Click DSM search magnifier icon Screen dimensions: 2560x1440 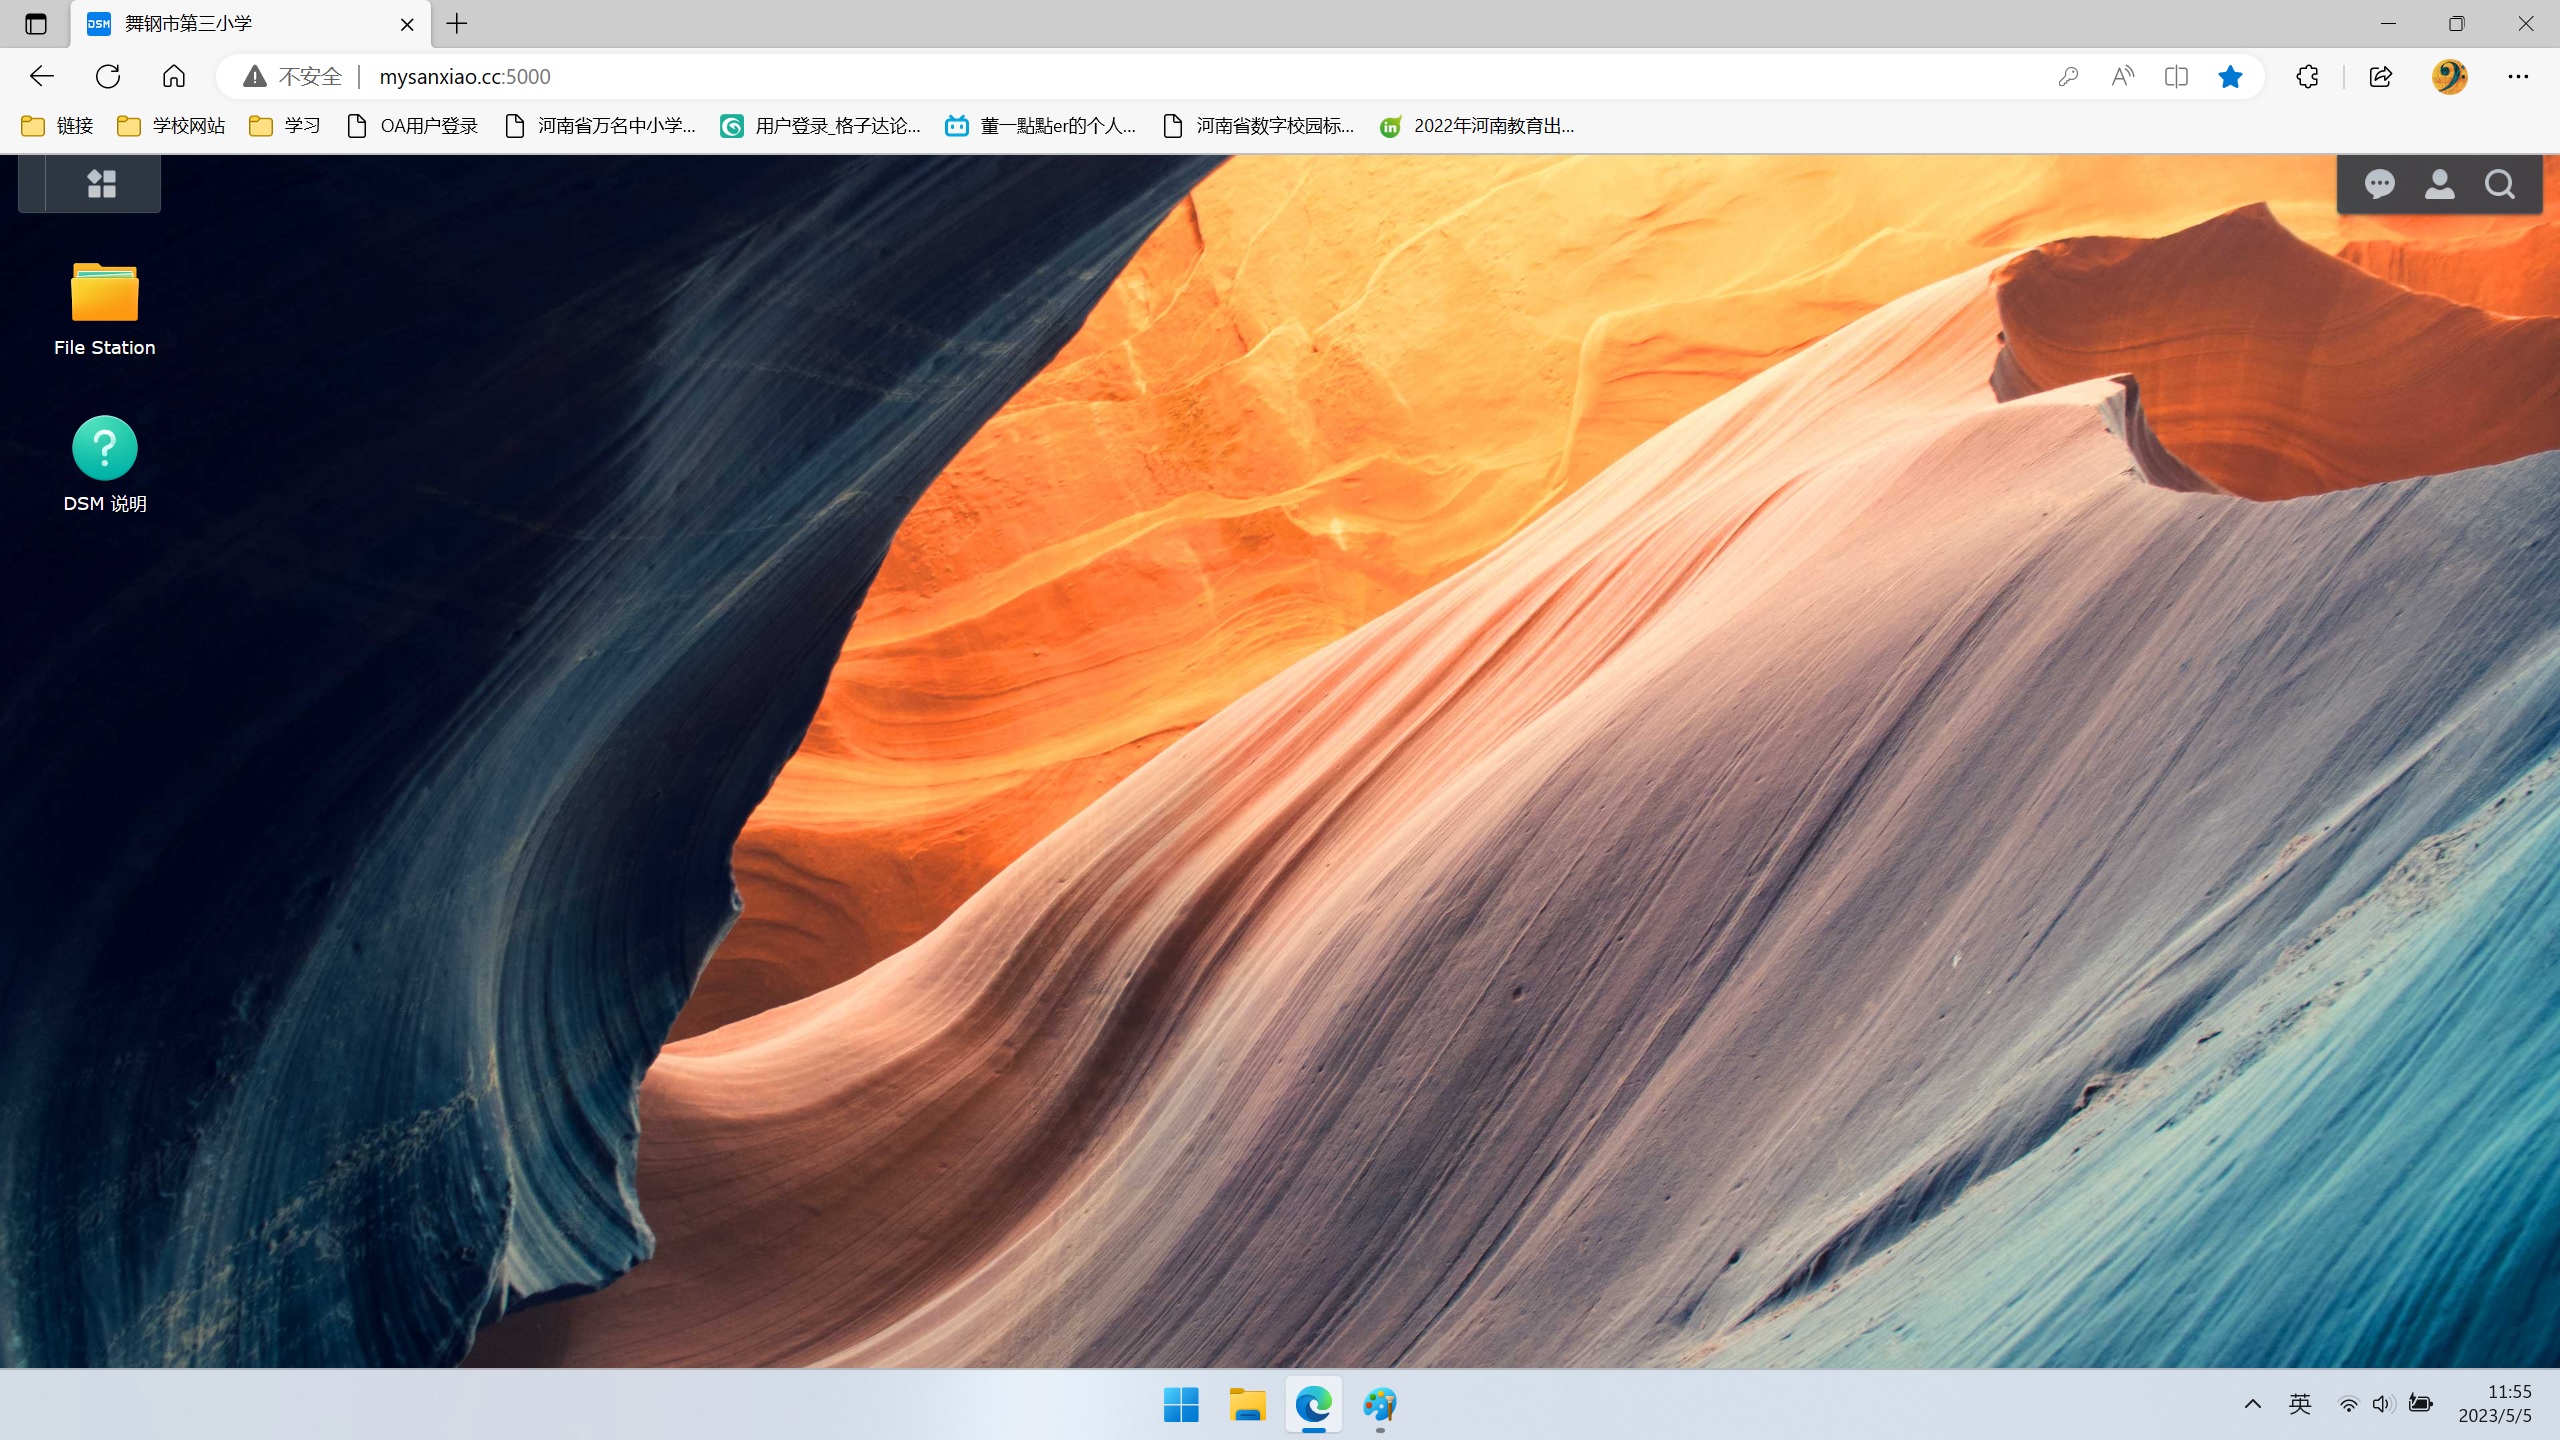coord(2499,184)
